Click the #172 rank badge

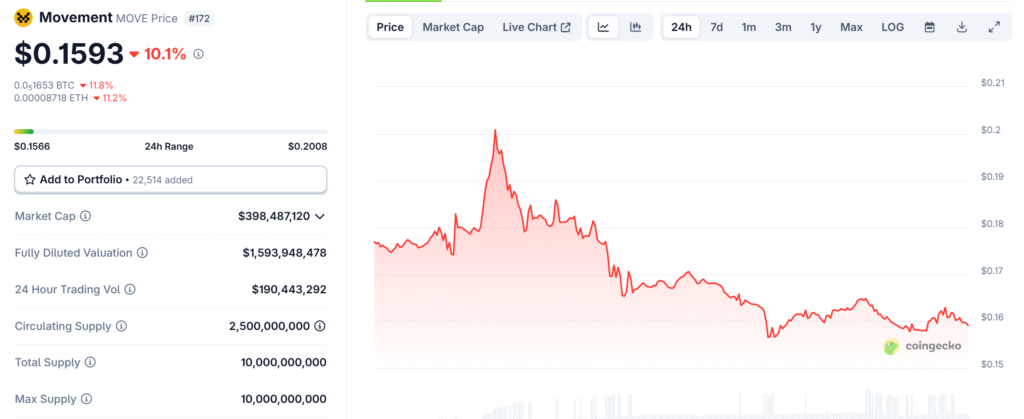(200, 18)
